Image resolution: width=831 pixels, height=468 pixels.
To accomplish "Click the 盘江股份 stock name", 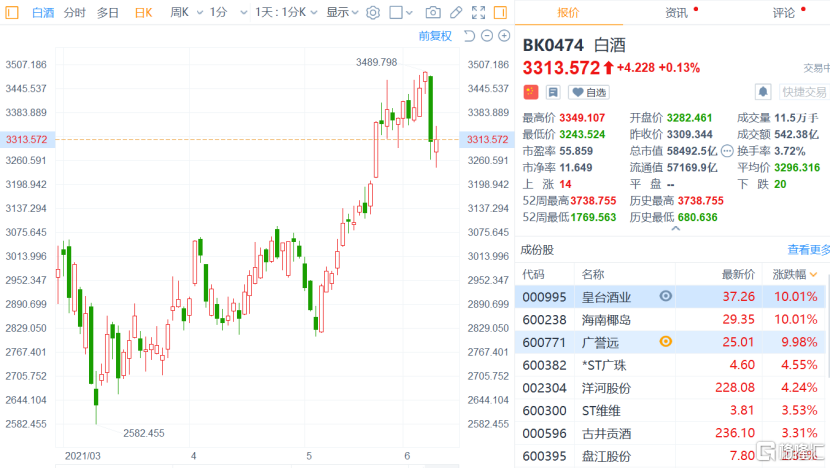I will [606, 456].
